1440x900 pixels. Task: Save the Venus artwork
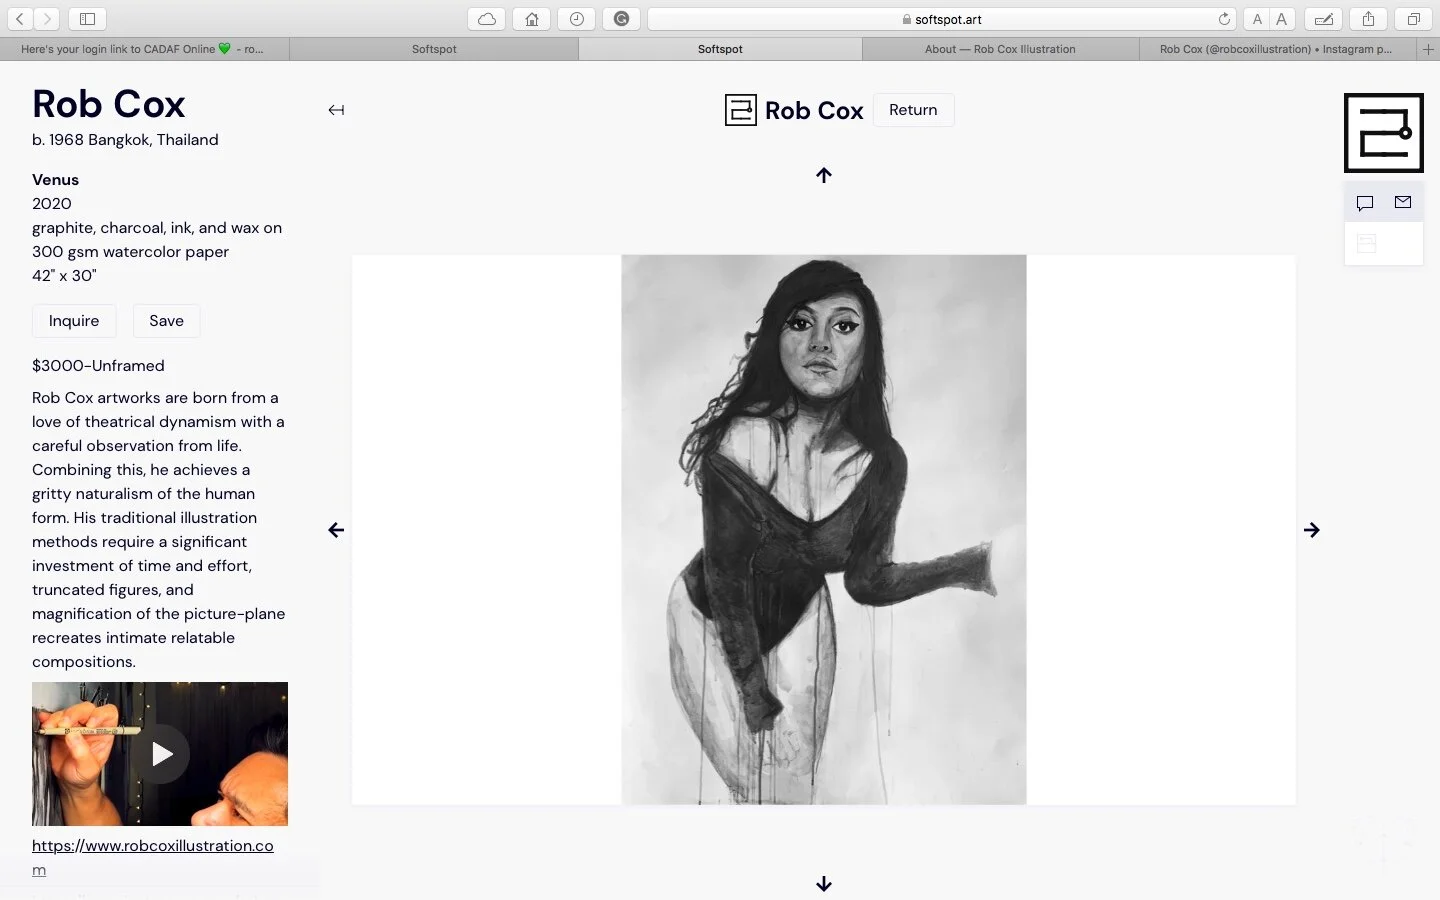[166, 321]
